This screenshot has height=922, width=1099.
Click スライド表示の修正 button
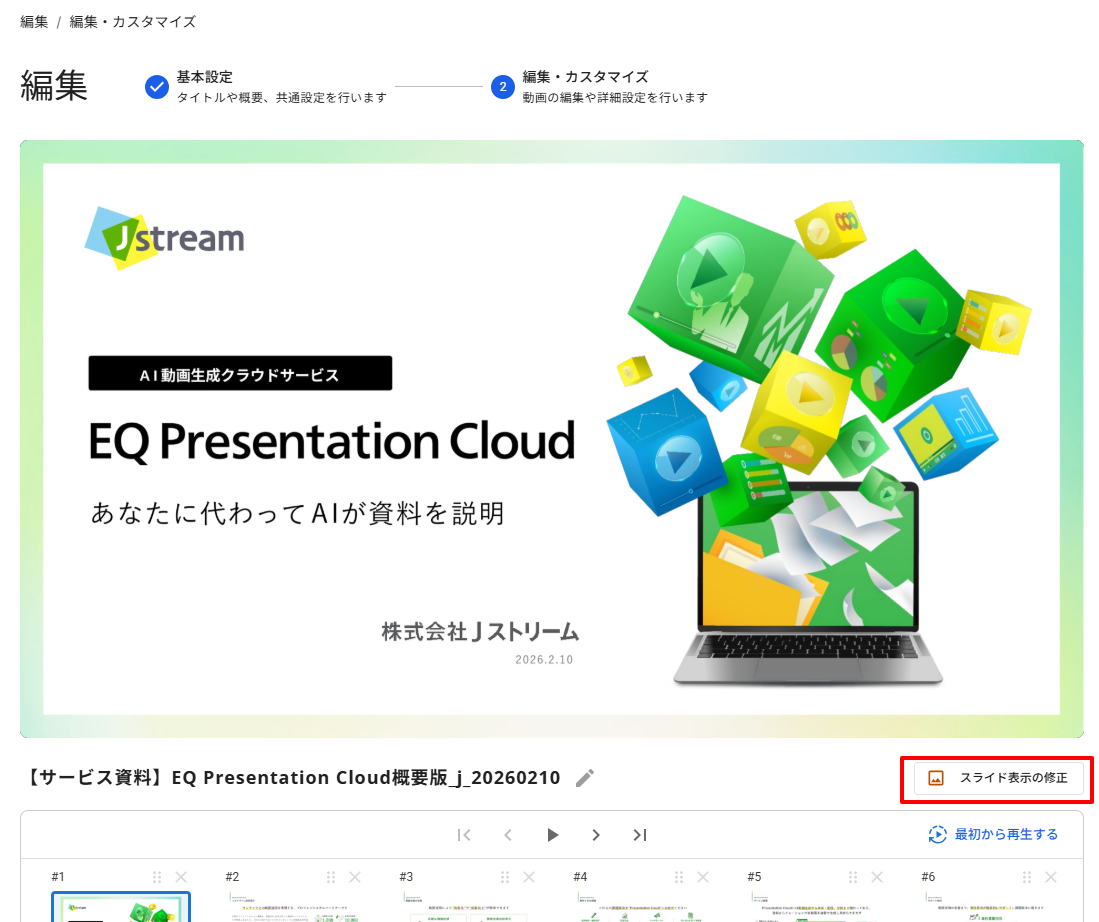pyautogui.click(x=998, y=778)
